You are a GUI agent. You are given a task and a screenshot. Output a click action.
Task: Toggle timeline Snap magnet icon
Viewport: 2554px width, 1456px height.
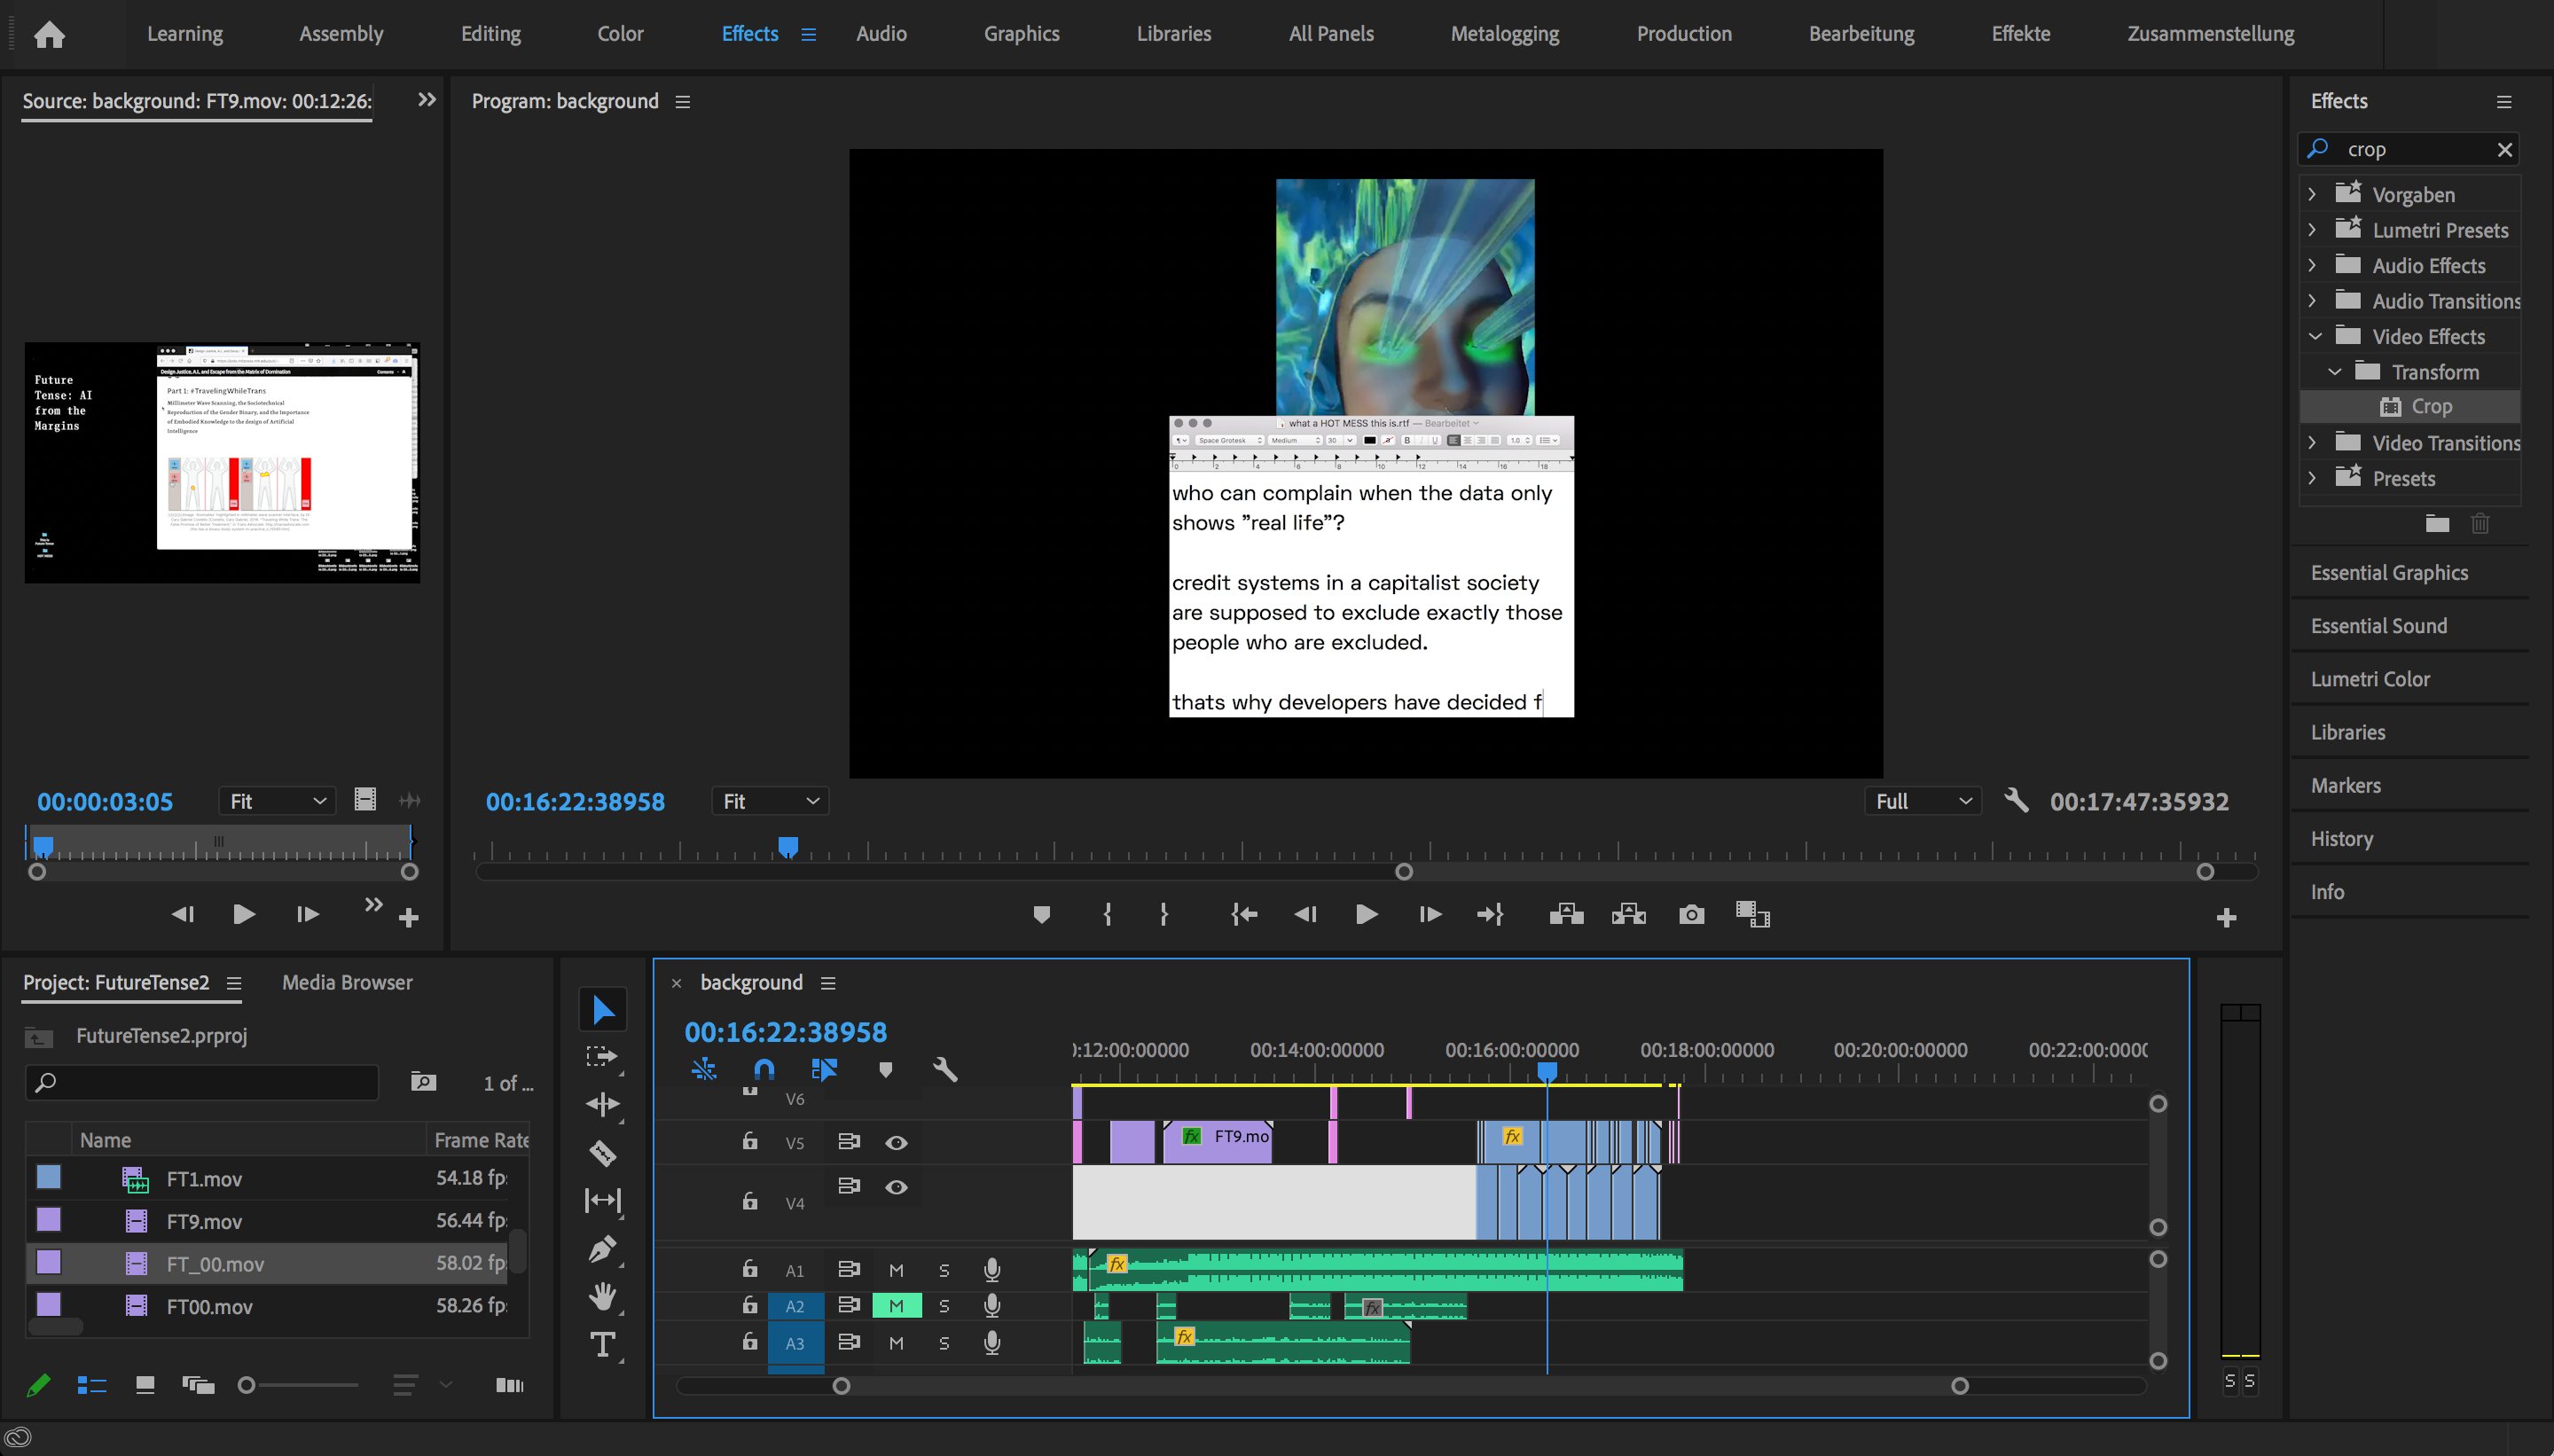(764, 1069)
